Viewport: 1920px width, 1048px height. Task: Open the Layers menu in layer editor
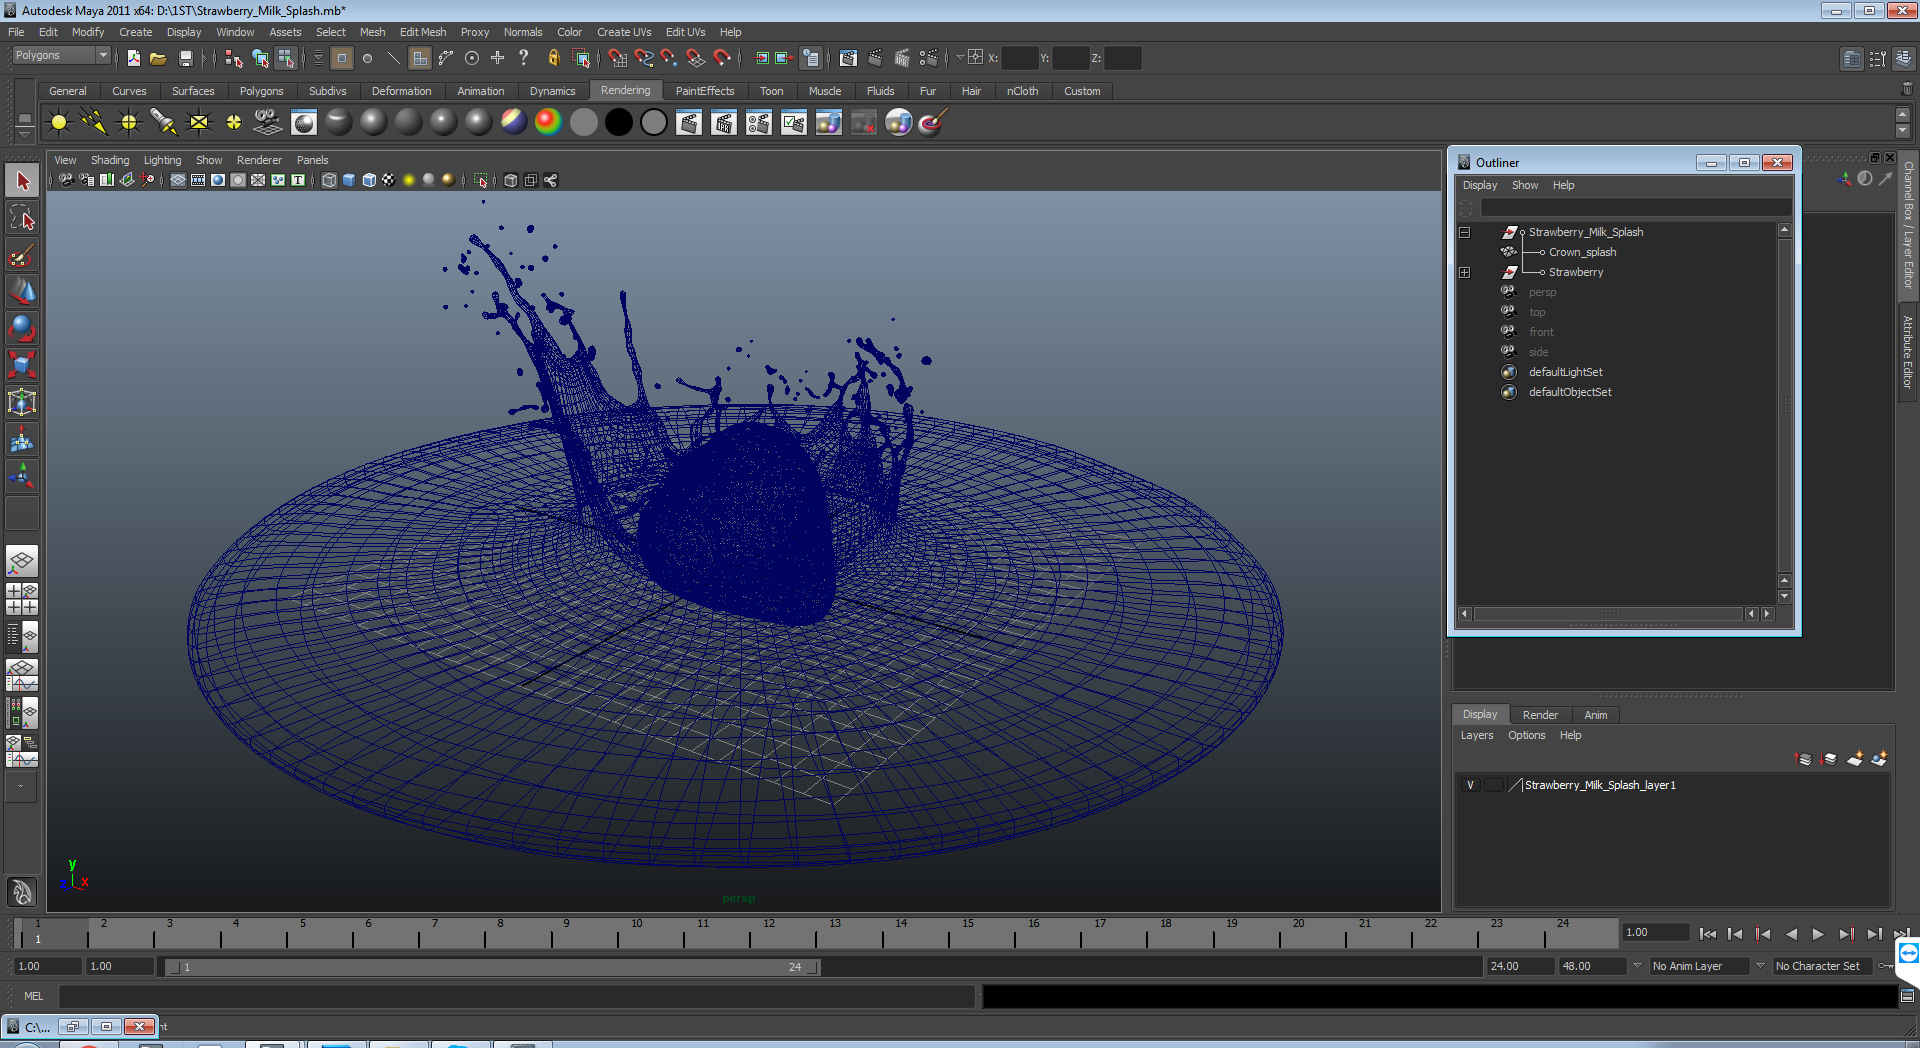tap(1477, 735)
